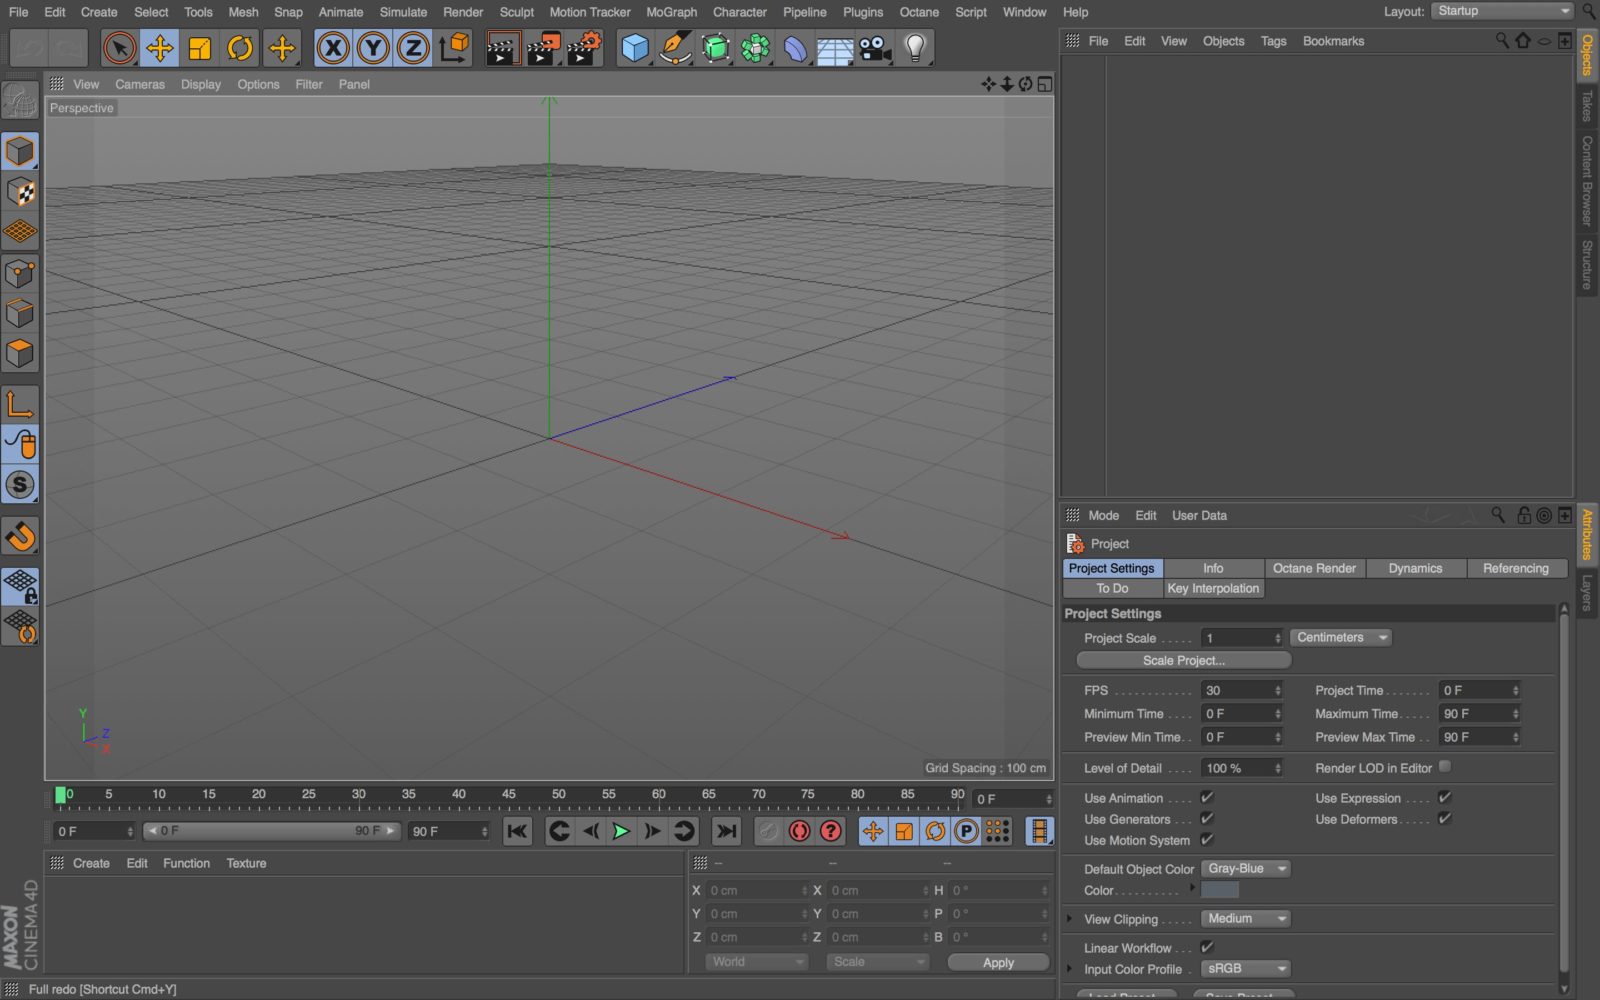1600x1000 pixels.
Task: Change the View Clipping Medium dropdown
Action: pyautogui.click(x=1244, y=918)
